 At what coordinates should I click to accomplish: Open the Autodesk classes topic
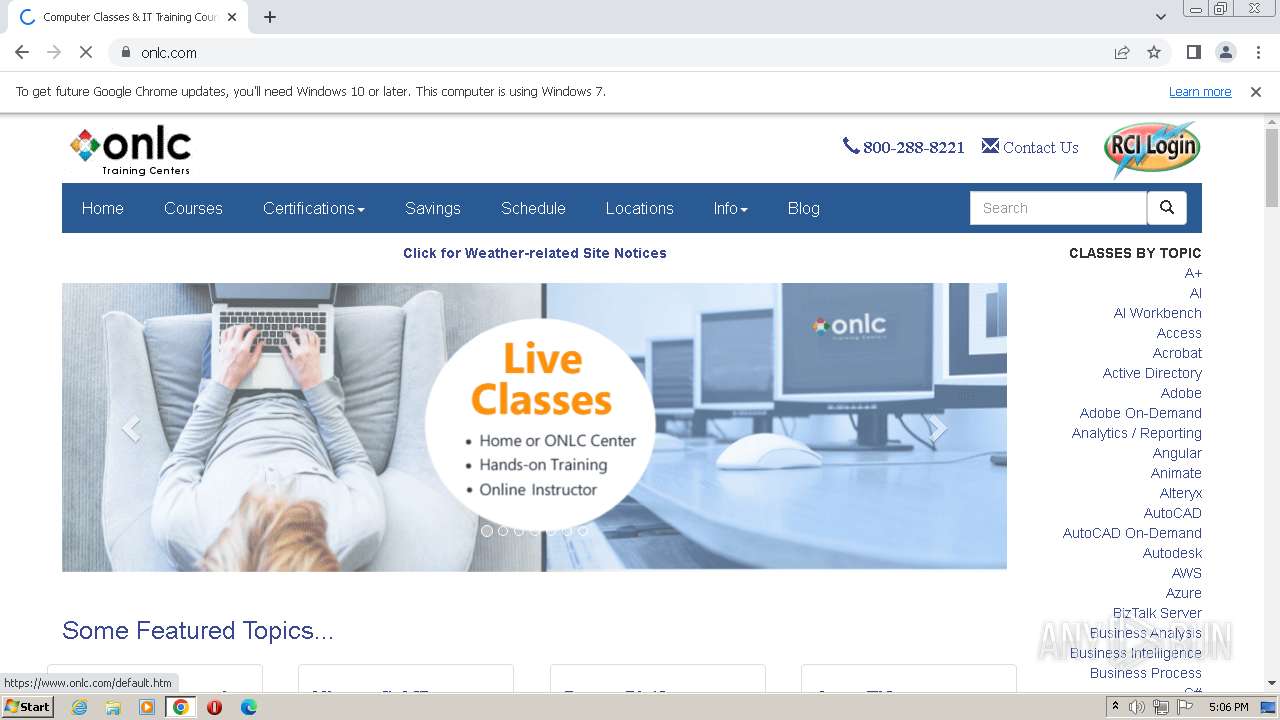[1173, 553]
